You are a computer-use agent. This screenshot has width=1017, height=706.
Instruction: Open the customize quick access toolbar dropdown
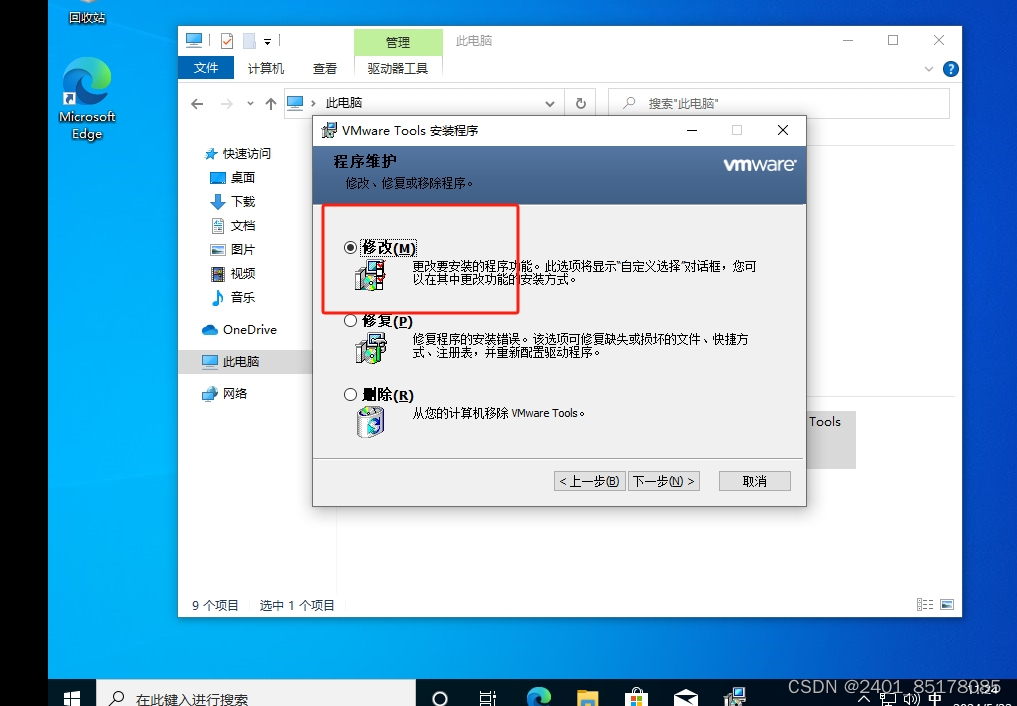[267, 41]
